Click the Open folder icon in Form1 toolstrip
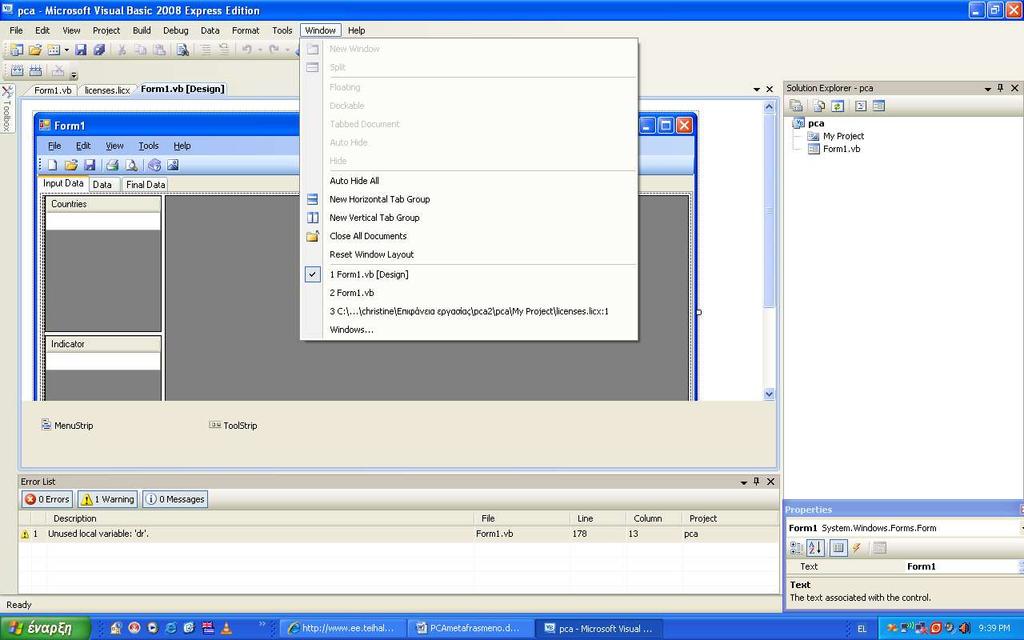1024x640 pixels. 71,165
